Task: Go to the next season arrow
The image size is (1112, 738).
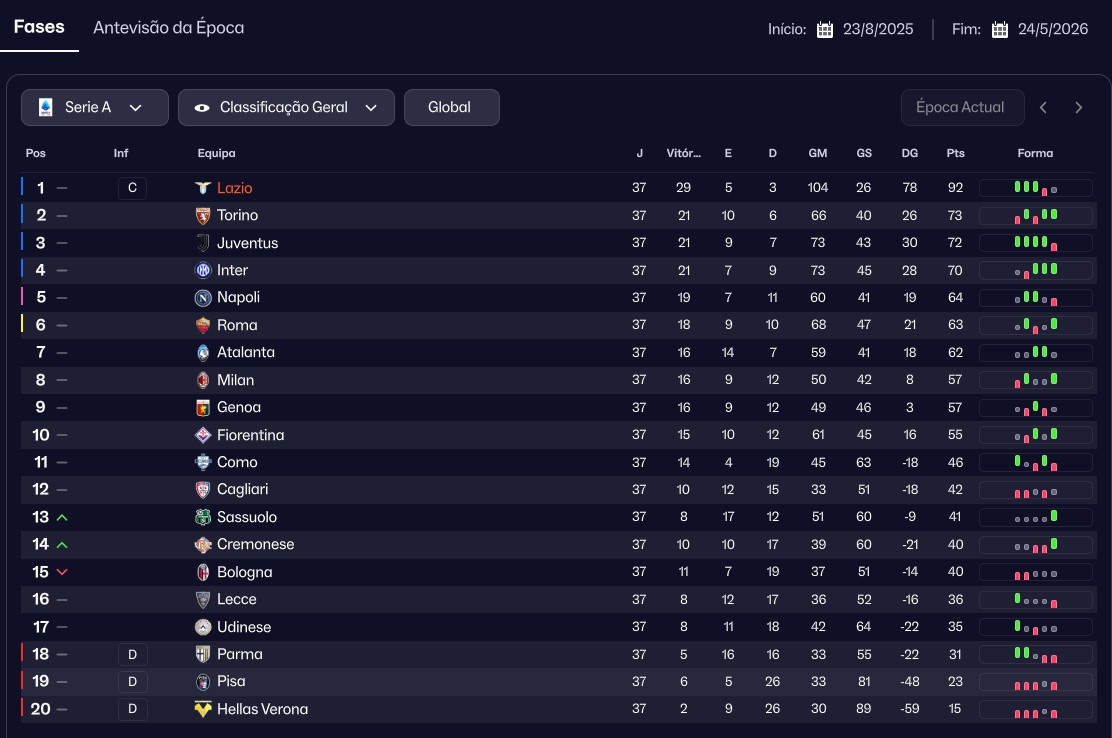Action: coord(1079,108)
